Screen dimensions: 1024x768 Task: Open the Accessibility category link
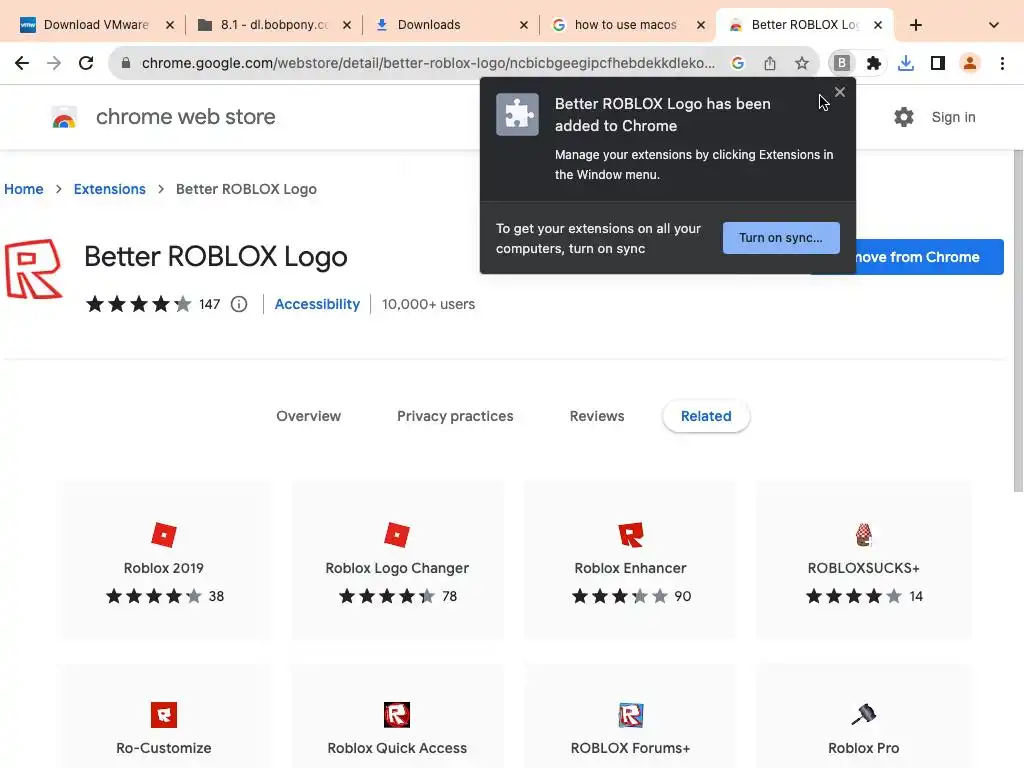pyautogui.click(x=317, y=304)
